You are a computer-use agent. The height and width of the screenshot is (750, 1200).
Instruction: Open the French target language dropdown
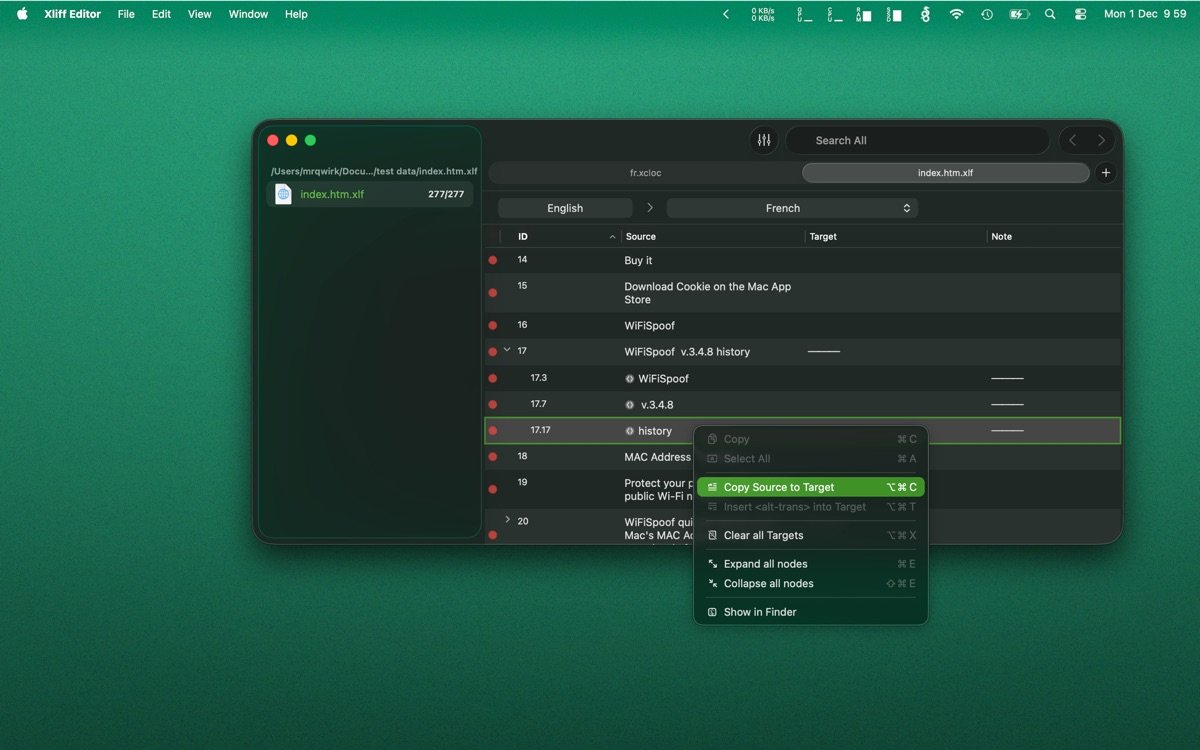(792, 208)
